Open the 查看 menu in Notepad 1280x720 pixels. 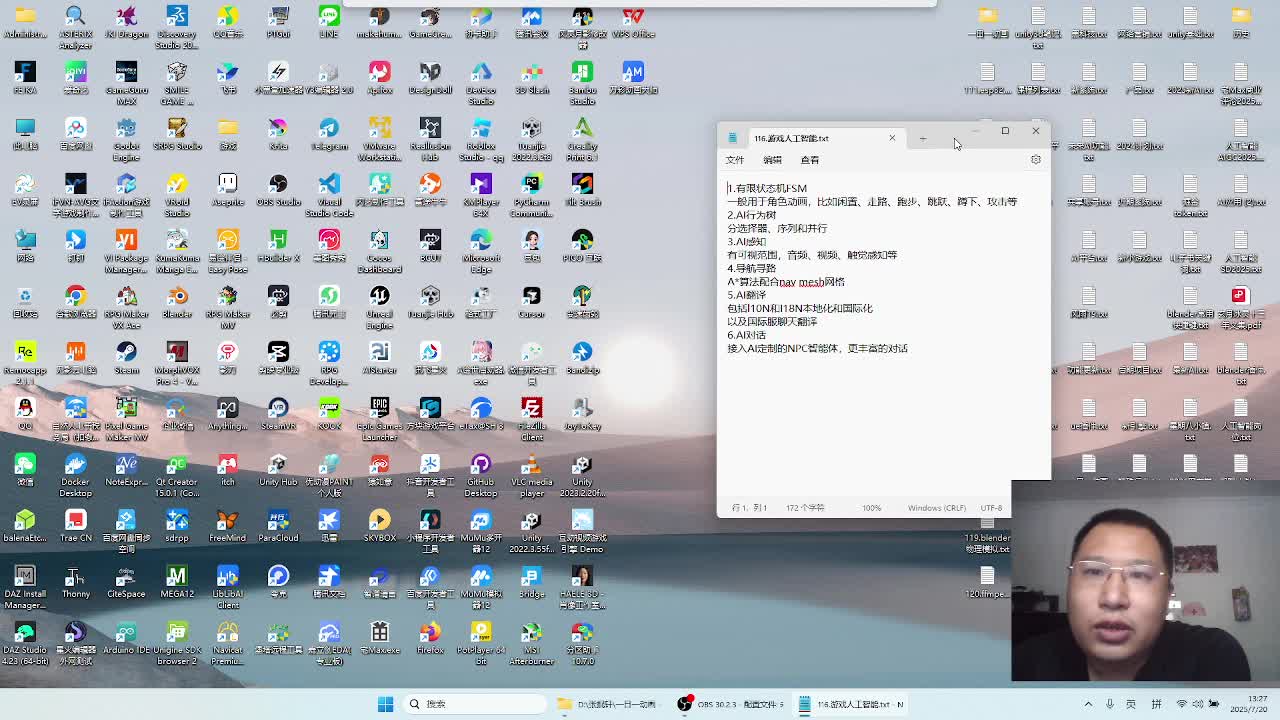(809, 160)
